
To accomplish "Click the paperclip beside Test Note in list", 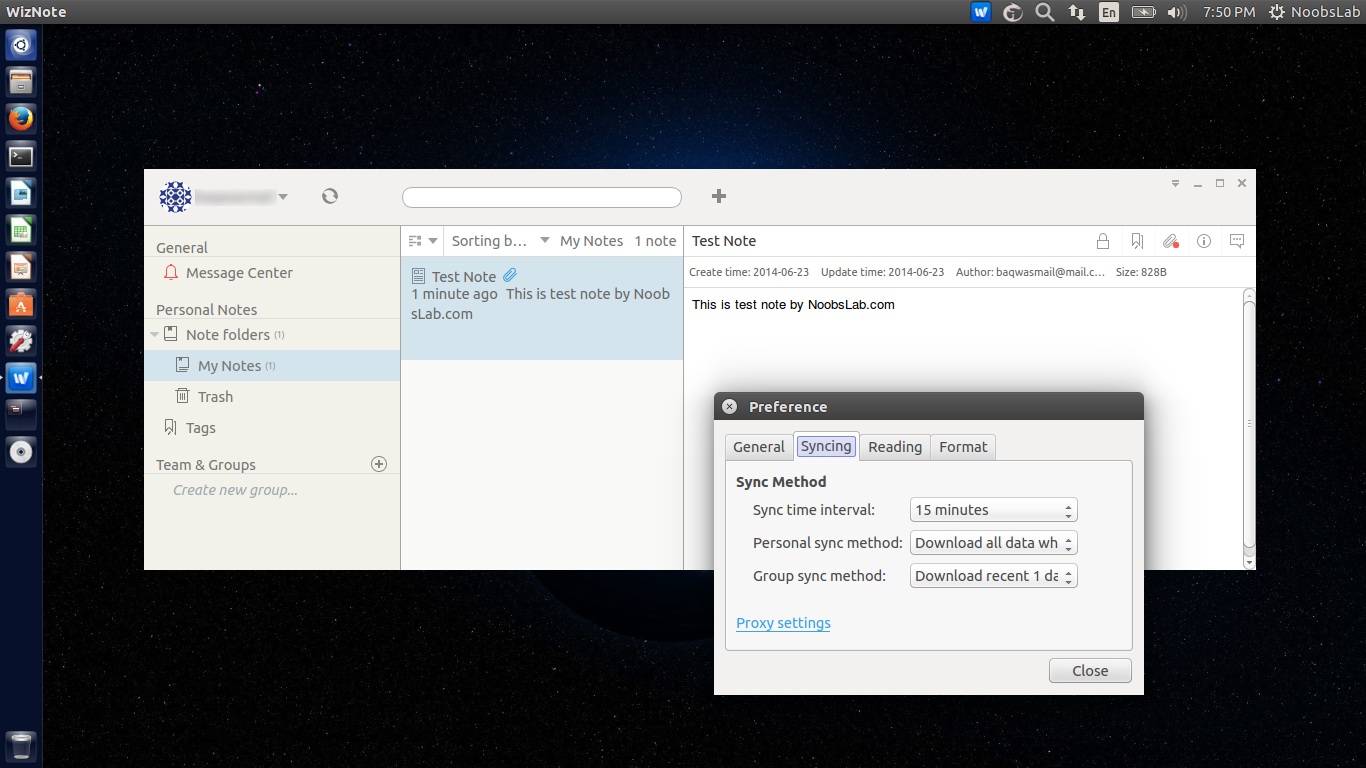I will (510, 275).
